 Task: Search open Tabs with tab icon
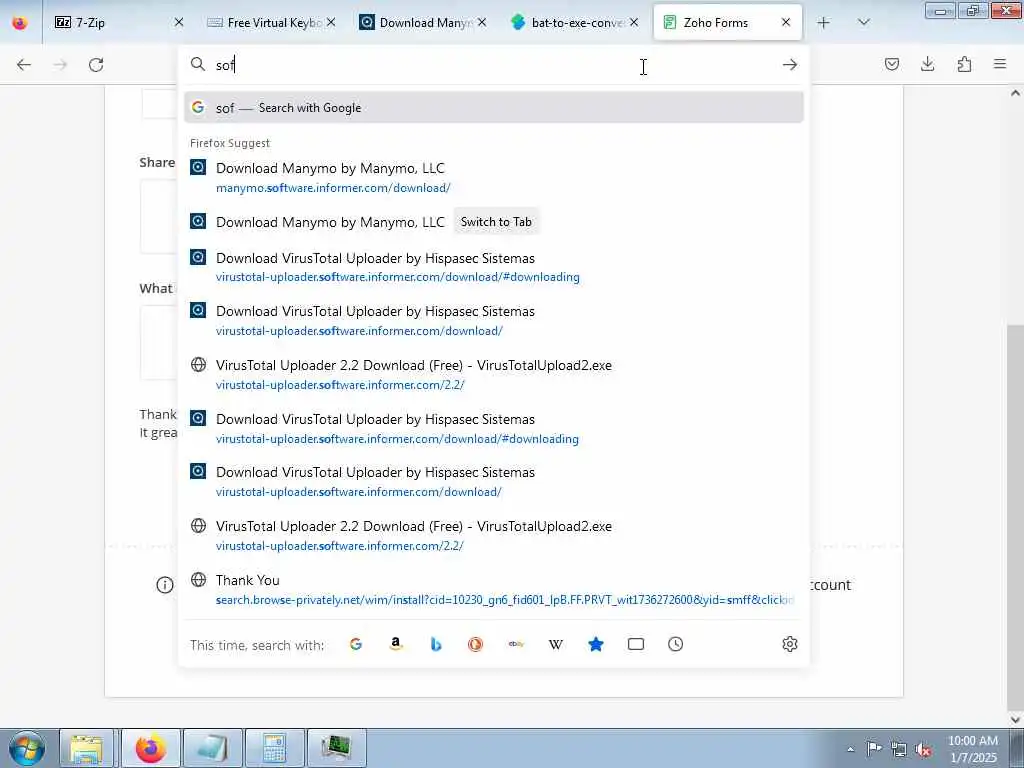point(635,645)
